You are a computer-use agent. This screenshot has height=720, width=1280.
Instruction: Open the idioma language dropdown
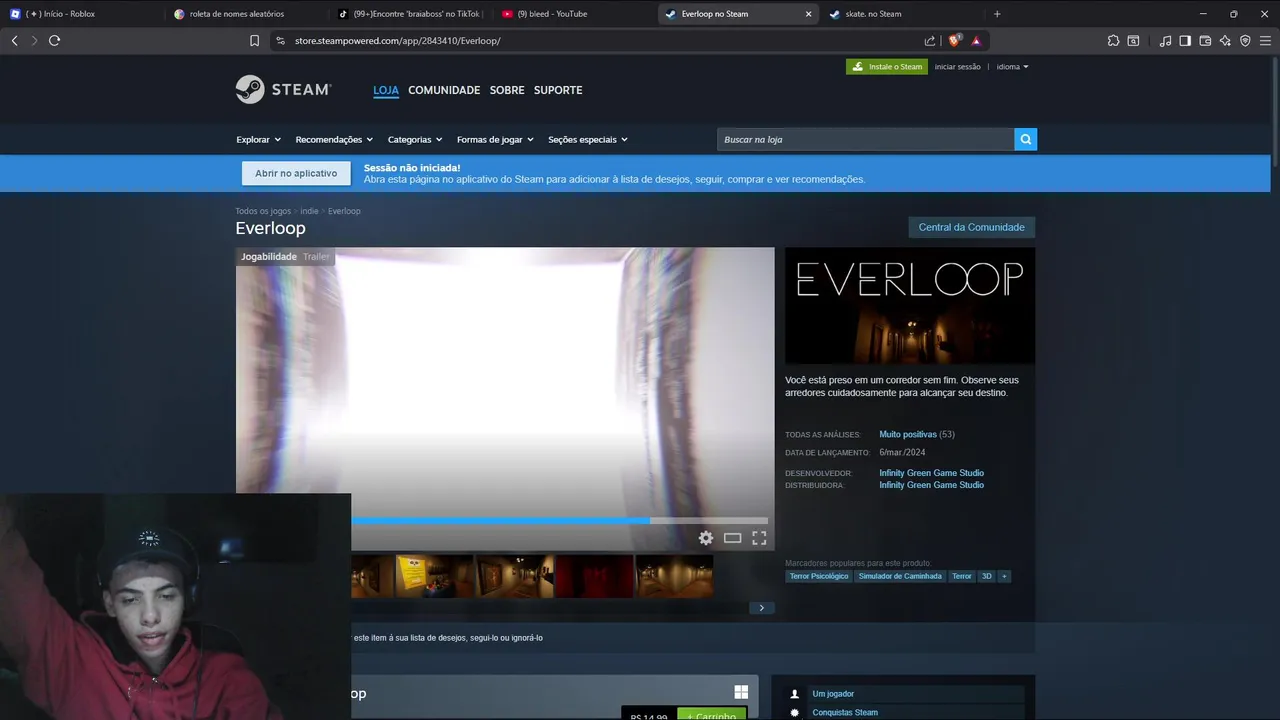[x=1012, y=67]
